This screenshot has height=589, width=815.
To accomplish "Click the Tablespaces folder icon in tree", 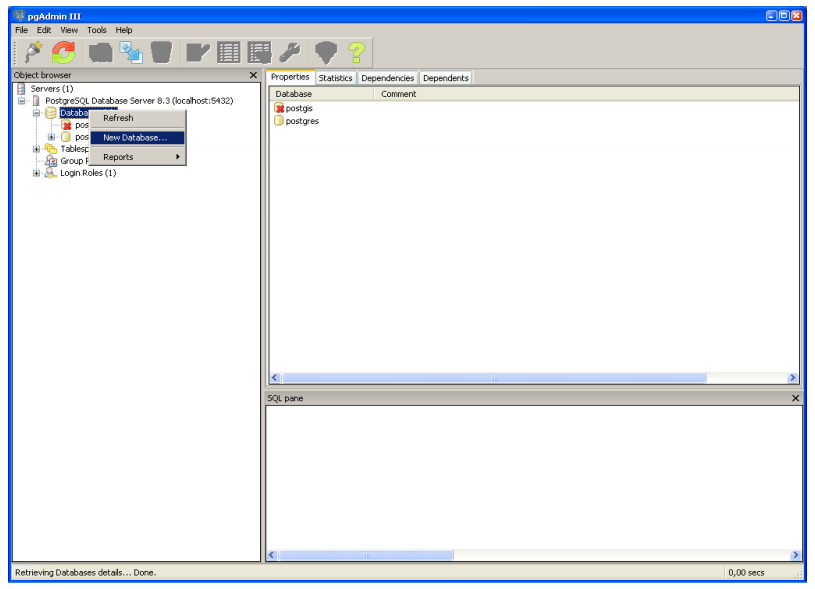I will coord(50,149).
